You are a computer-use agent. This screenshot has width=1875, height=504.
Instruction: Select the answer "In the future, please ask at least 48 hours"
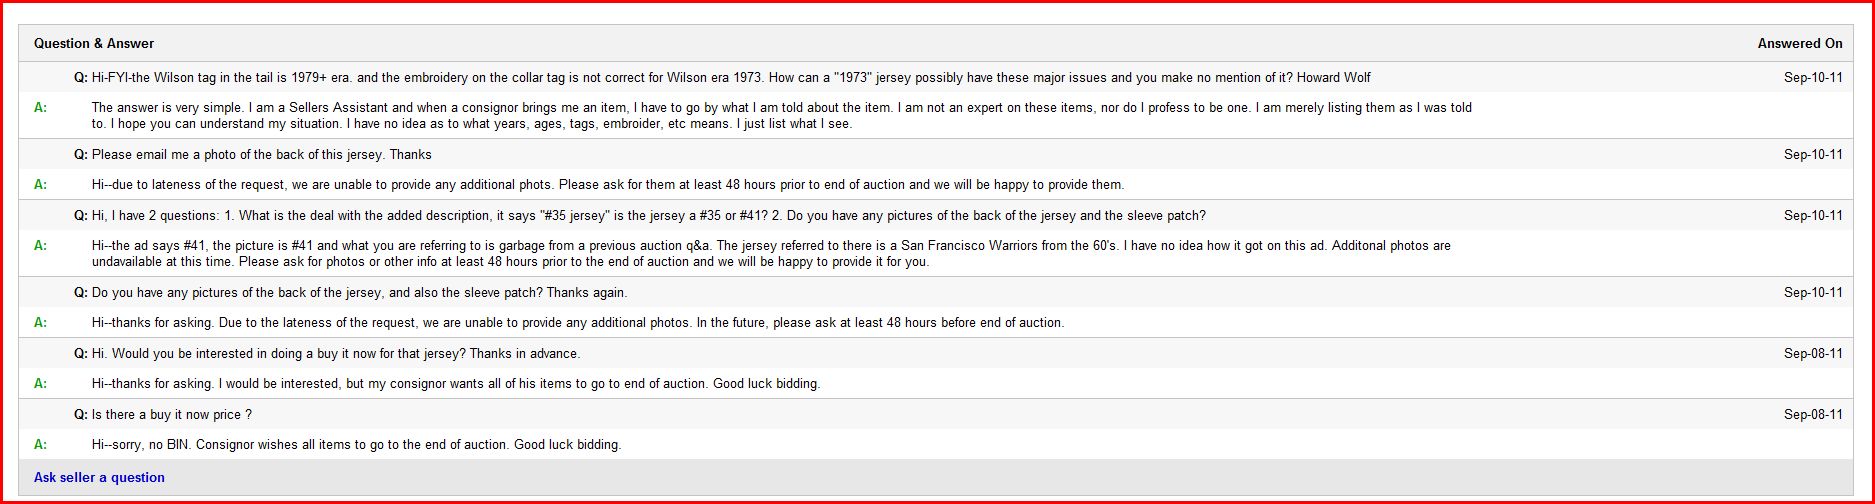pyautogui.click(x=578, y=323)
